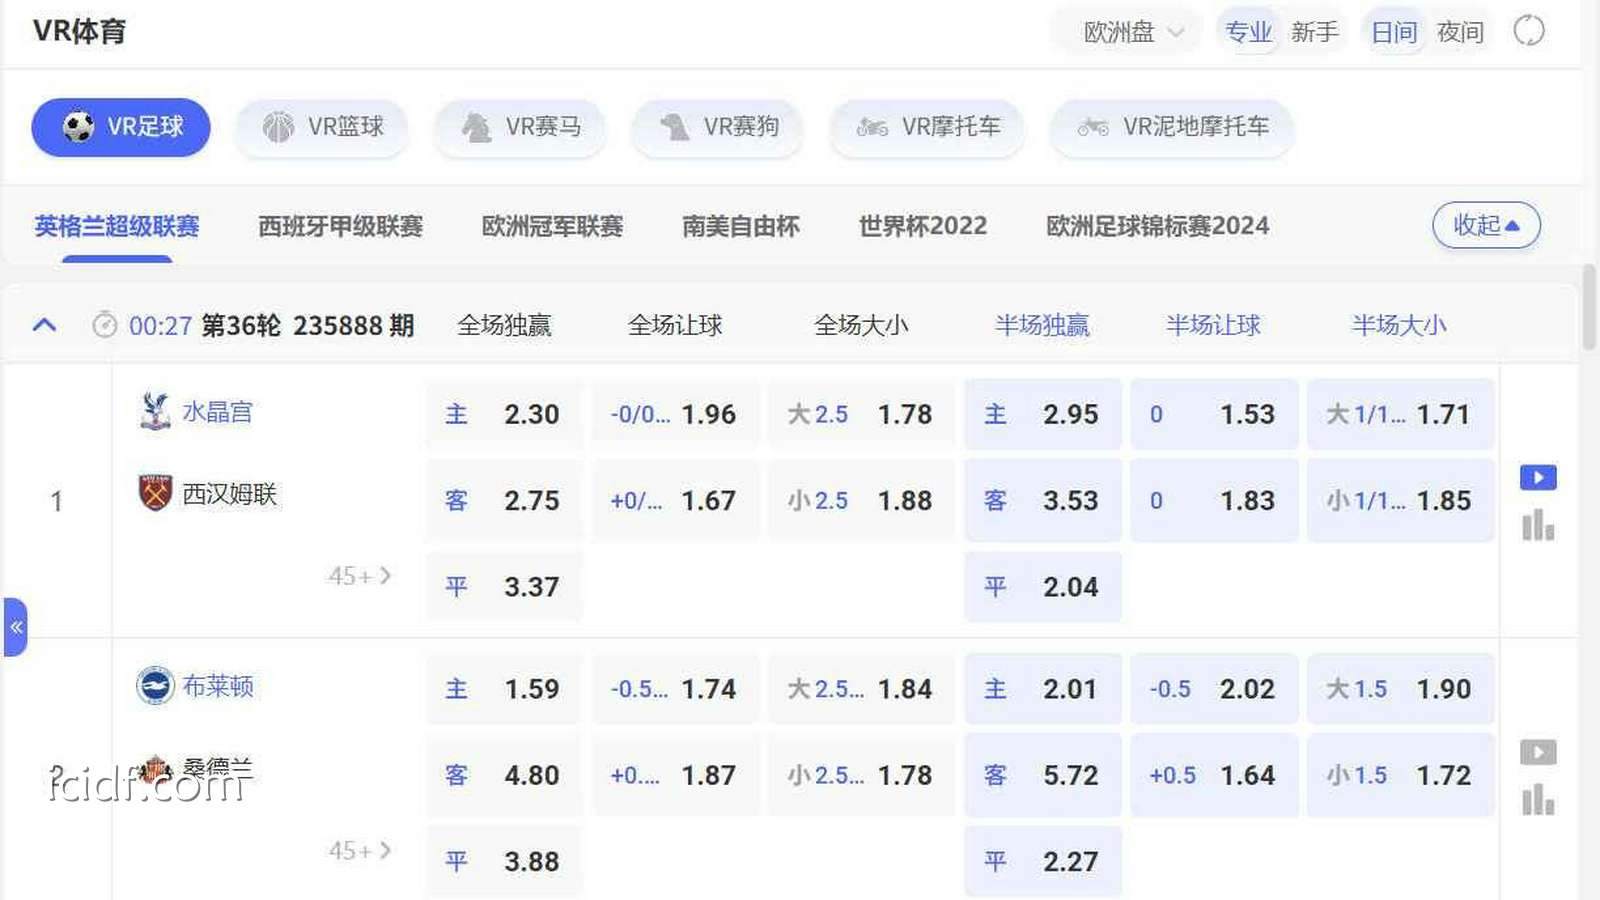The height and width of the screenshot is (900, 1600).
Task: Bet half-time handicap 0 at 1.83
Action: pos(1214,500)
